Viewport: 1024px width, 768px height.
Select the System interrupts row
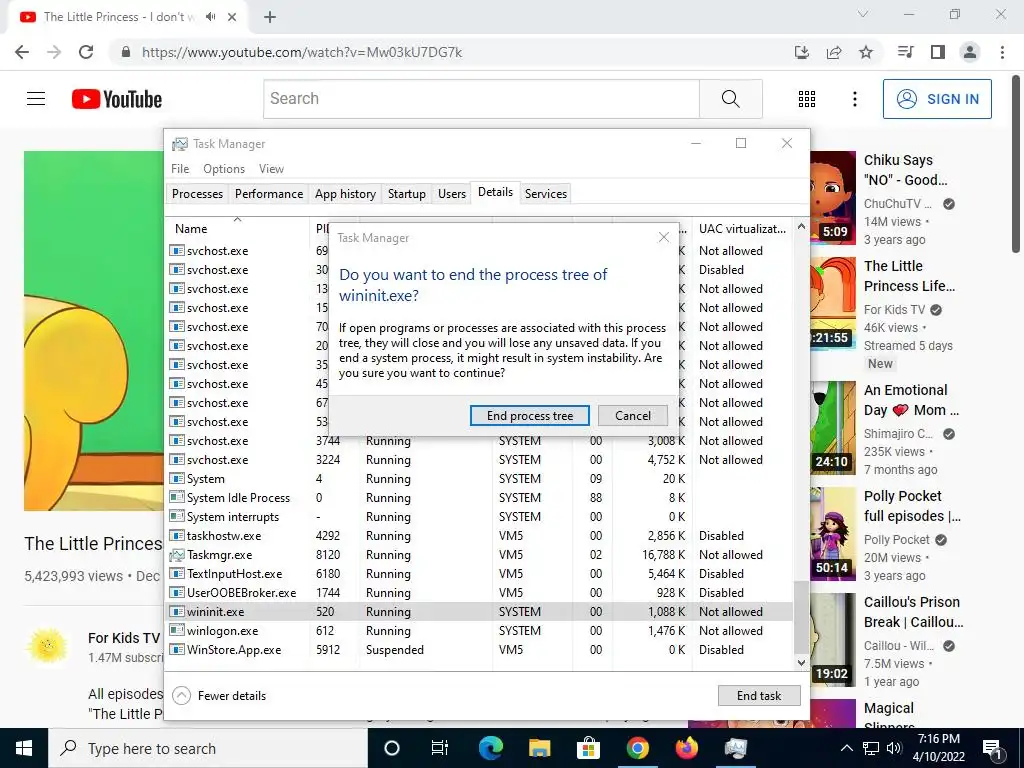point(480,517)
